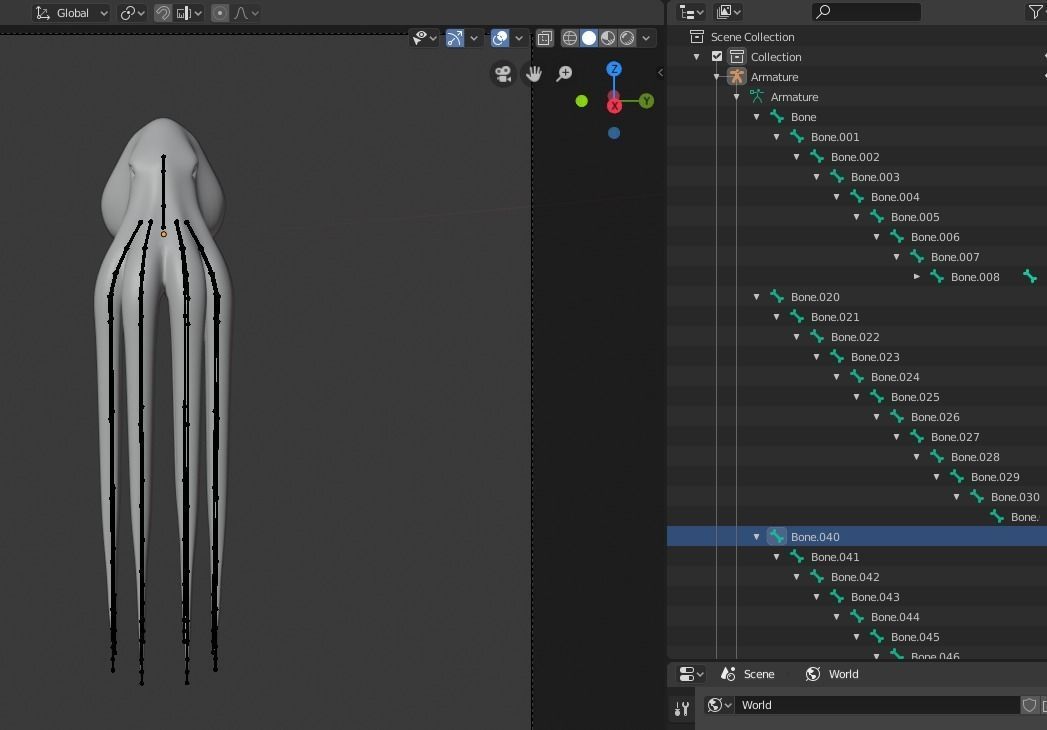
Task: Open the gizmo options dropdown arrow
Action: pos(473,38)
